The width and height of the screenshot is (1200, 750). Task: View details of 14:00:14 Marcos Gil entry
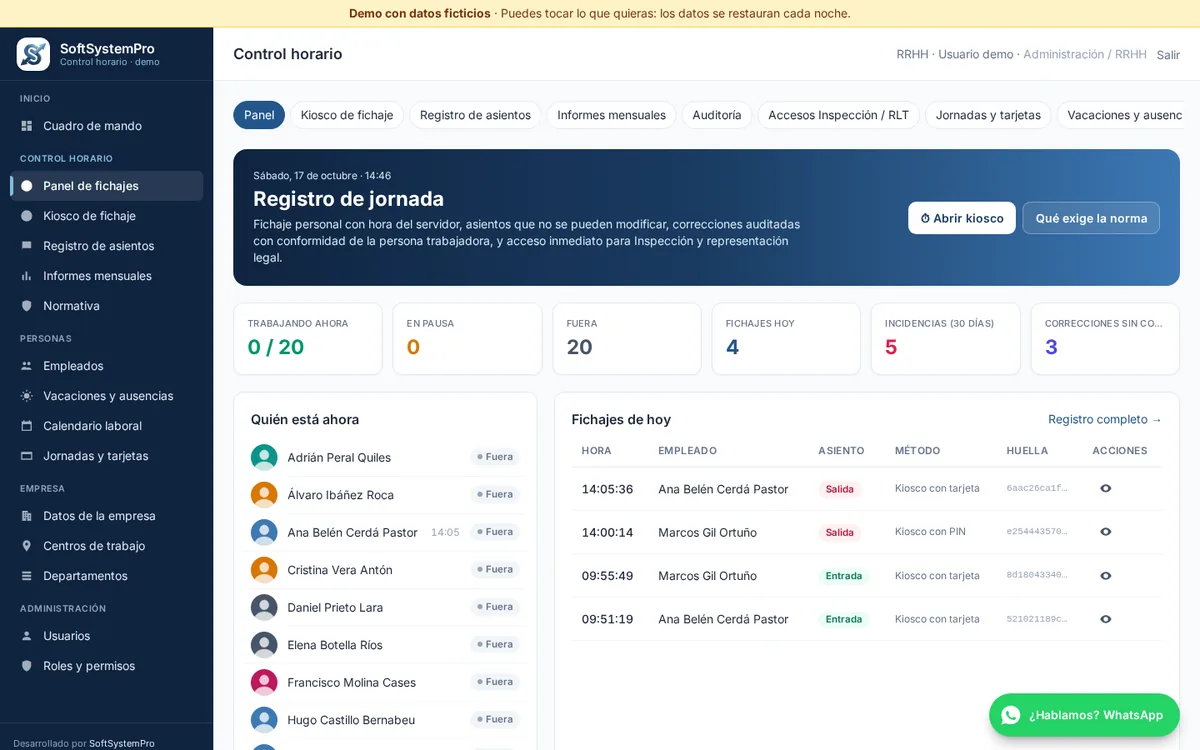tap(1105, 532)
